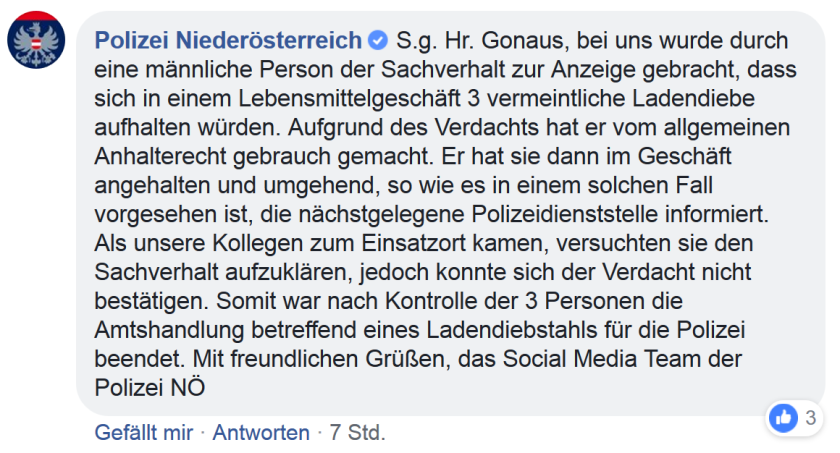Click the closing Polizei NÖ signature
840x453 pixels.
[150, 387]
